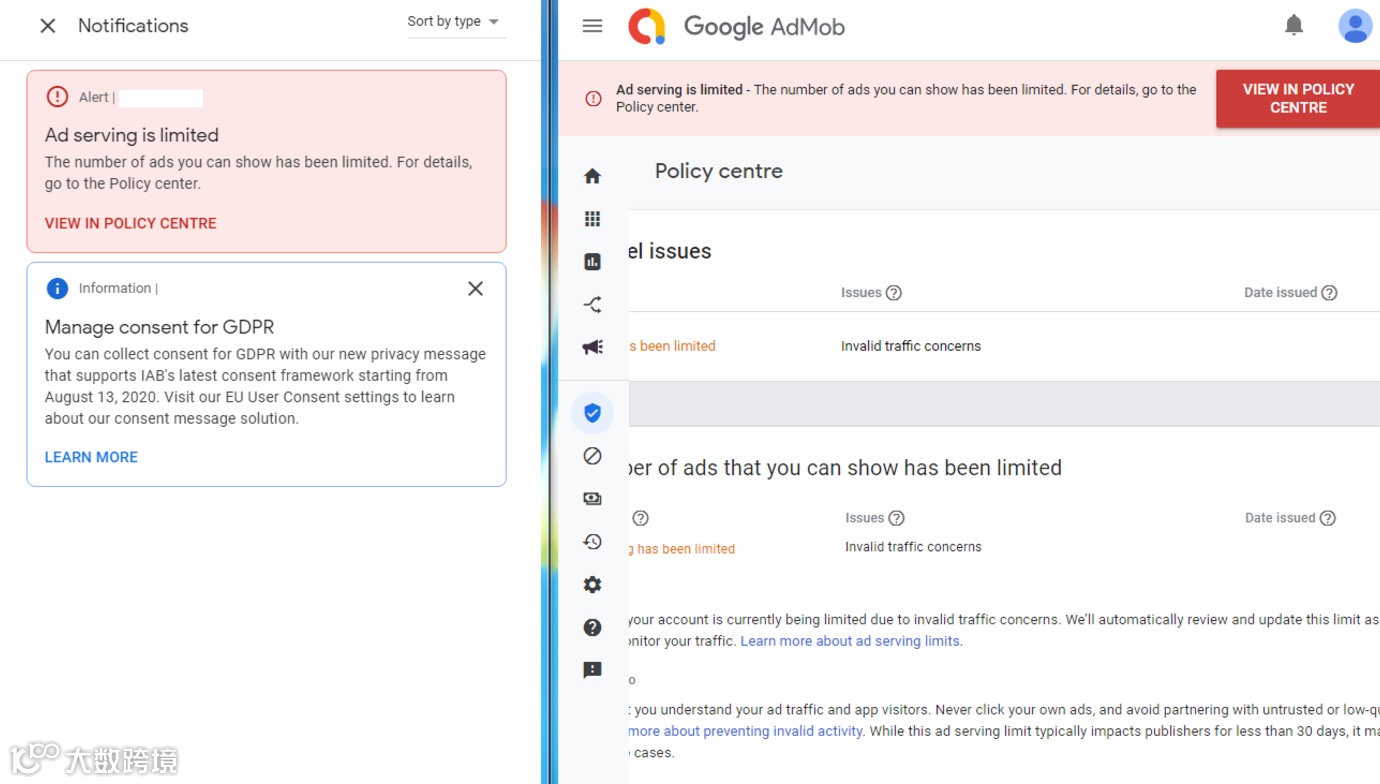Open Blocking controls in the sidebar

592,455
